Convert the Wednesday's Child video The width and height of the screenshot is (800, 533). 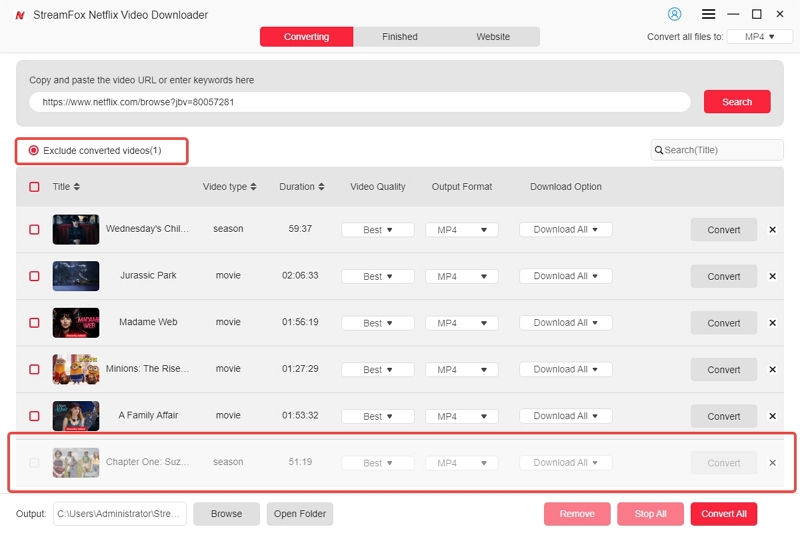[723, 230]
